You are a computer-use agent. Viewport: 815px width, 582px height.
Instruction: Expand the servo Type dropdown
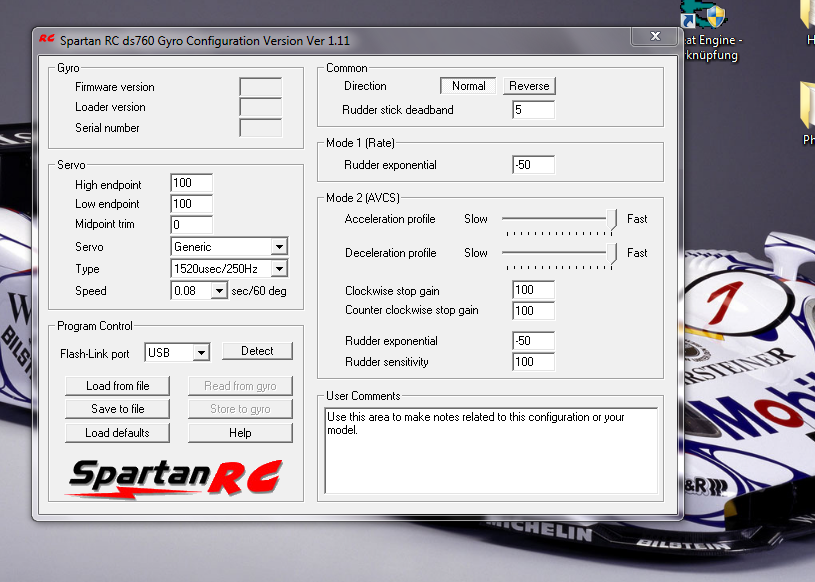coord(279,269)
